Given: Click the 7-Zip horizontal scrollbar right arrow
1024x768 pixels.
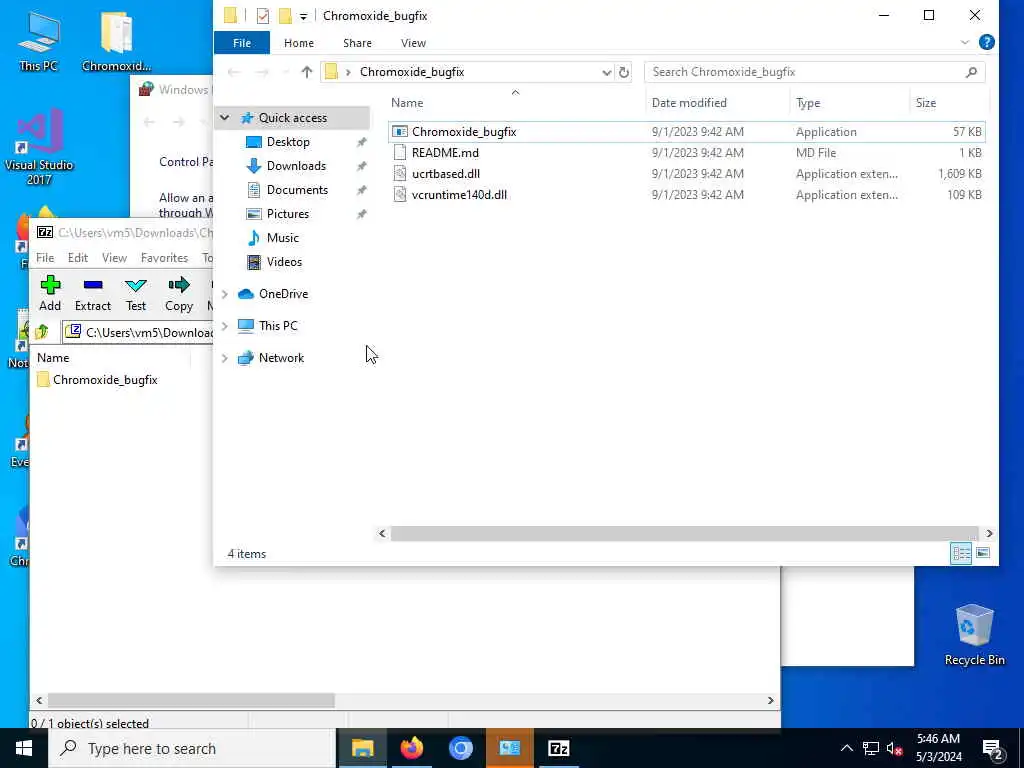Looking at the screenshot, I should 771,700.
